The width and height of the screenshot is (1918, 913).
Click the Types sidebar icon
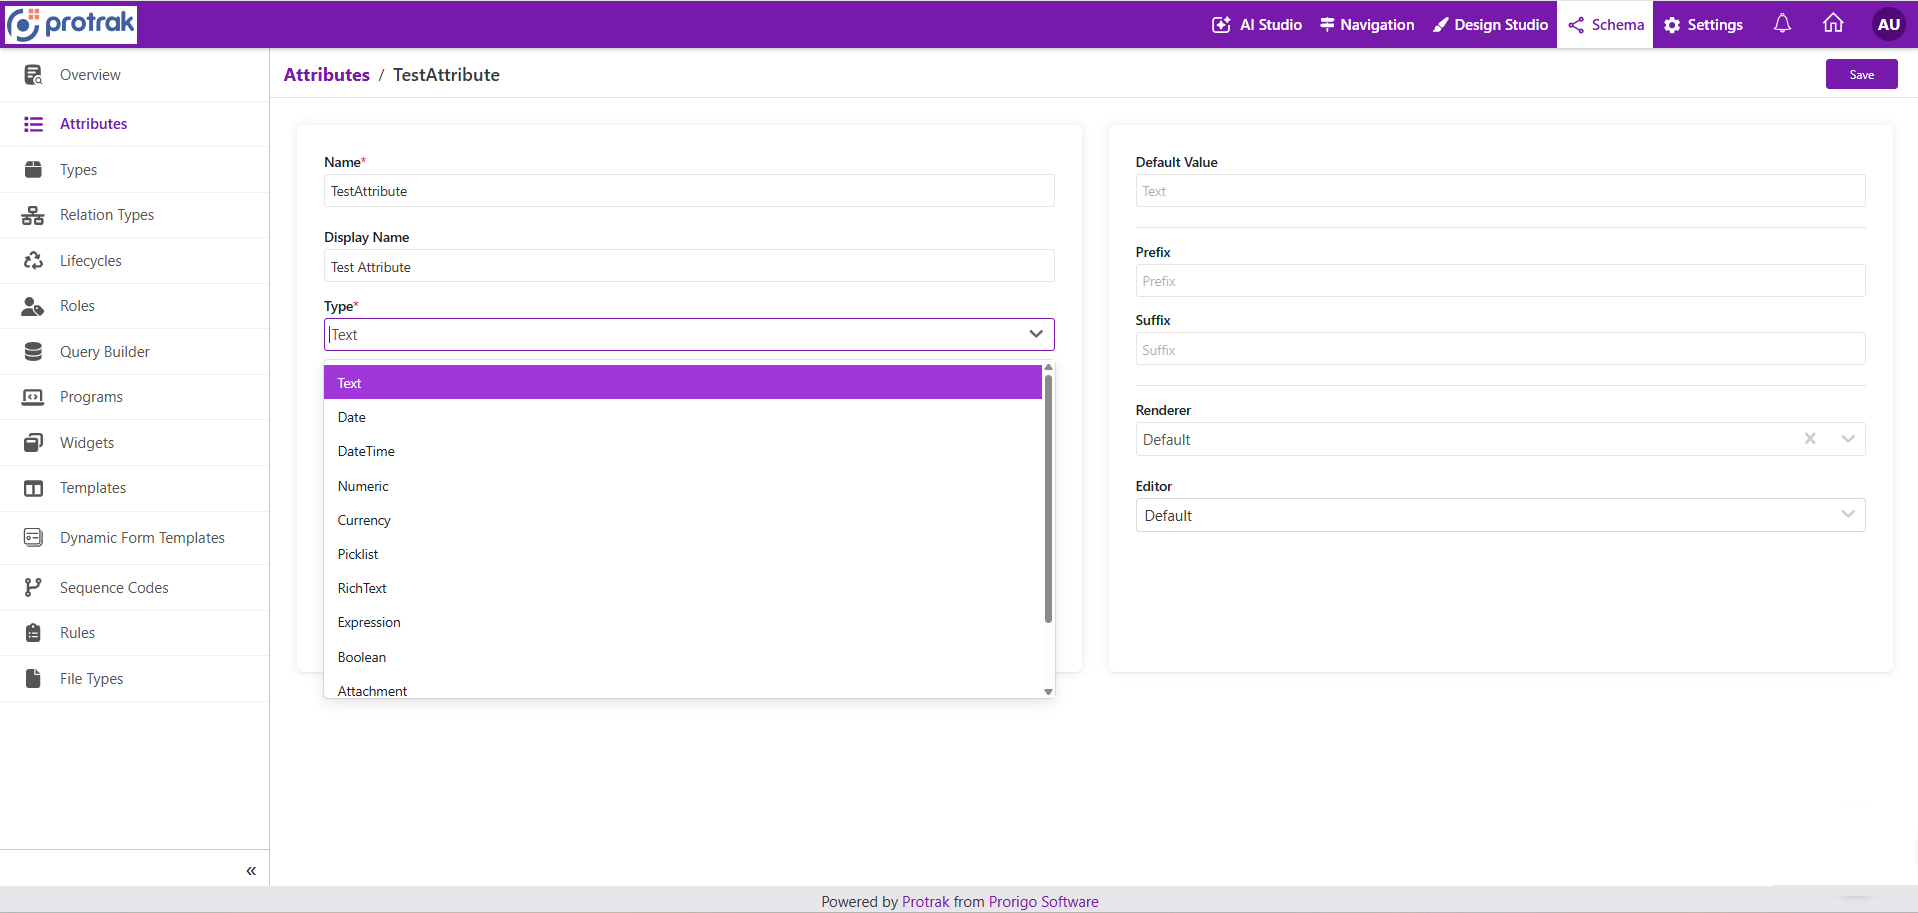point(33,169)
